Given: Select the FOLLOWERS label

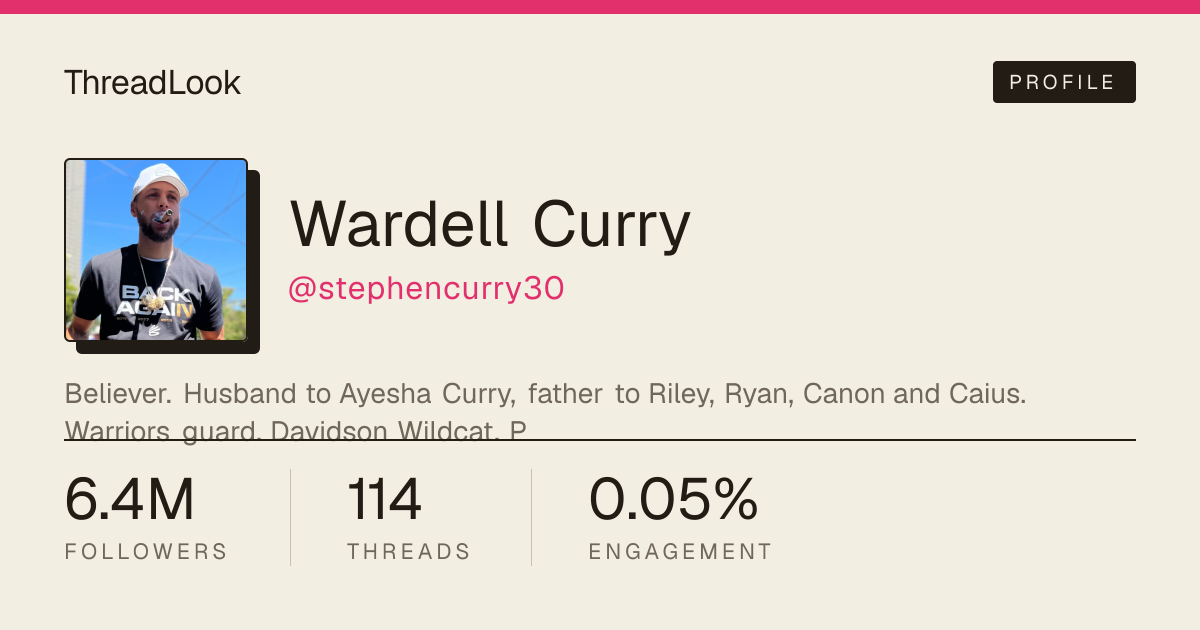Looking at the screenshot, I should coord(146,551).
